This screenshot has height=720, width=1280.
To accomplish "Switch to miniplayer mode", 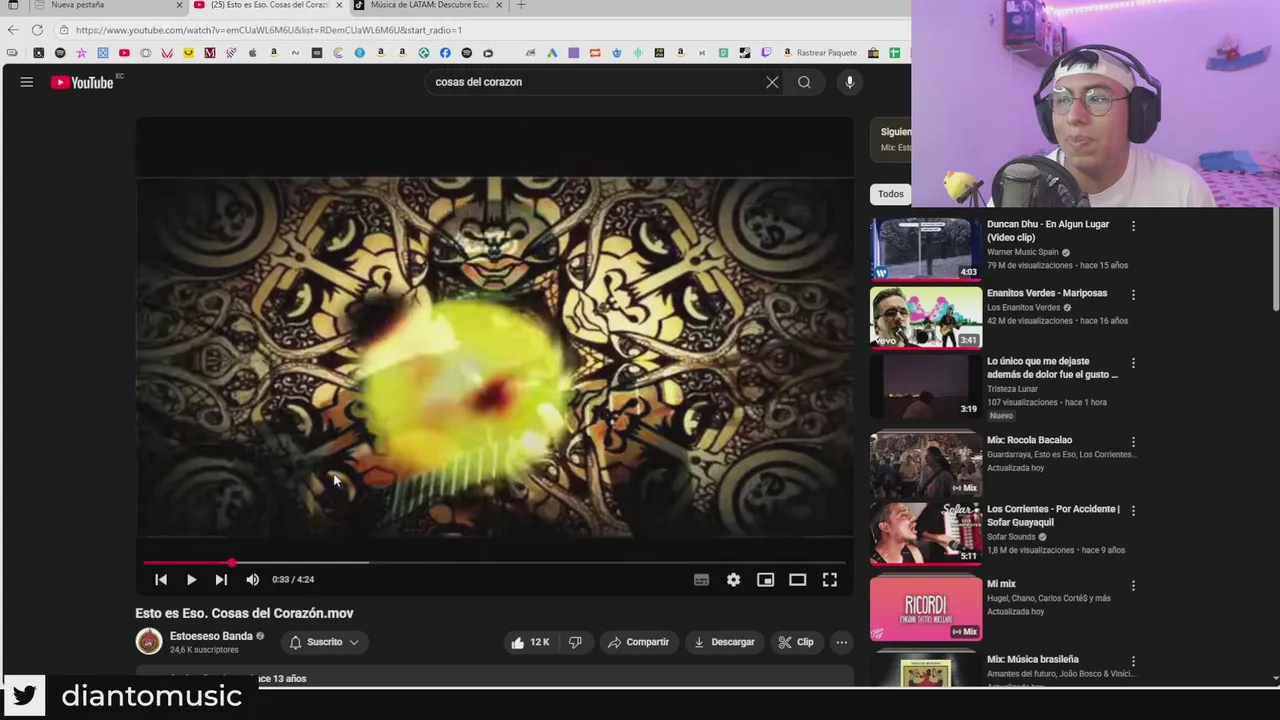I will click(765, 579).
